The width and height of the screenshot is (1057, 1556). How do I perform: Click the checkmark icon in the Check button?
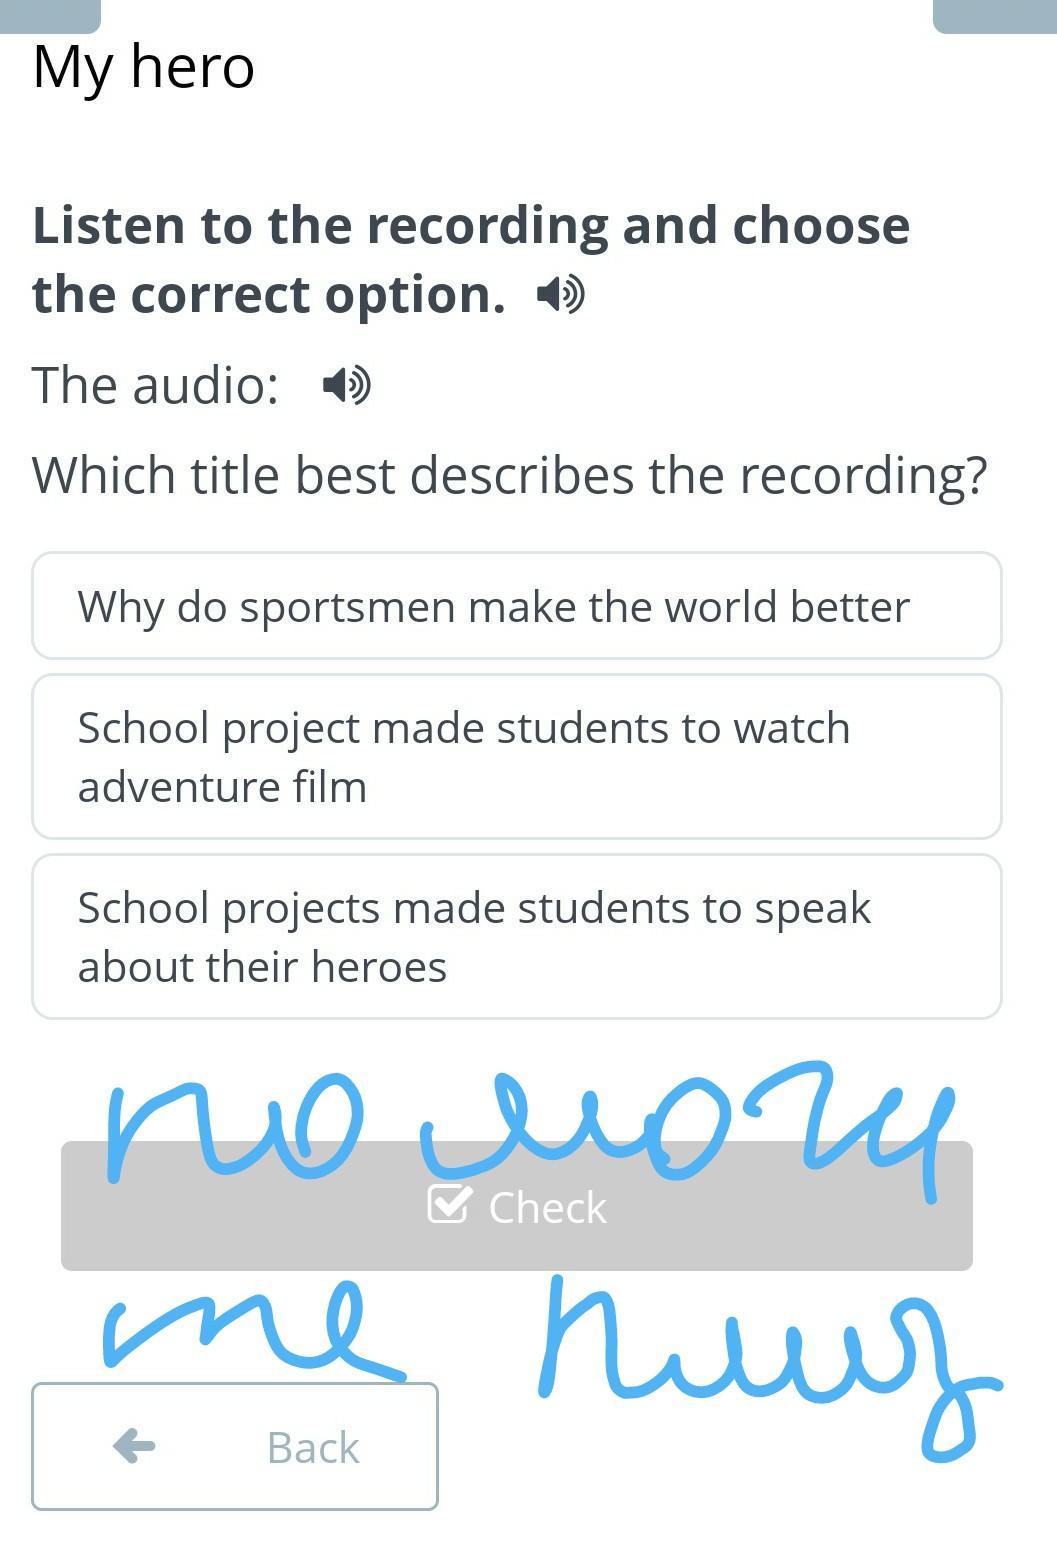[x=447, y=1204]
